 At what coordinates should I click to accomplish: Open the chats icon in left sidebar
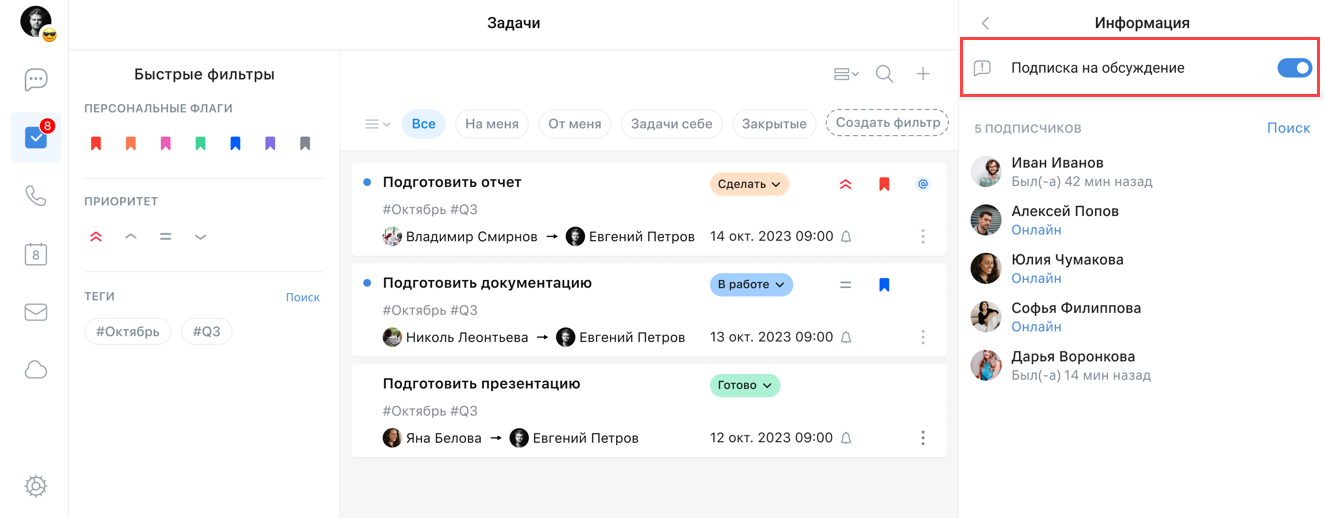pos(36,80)
